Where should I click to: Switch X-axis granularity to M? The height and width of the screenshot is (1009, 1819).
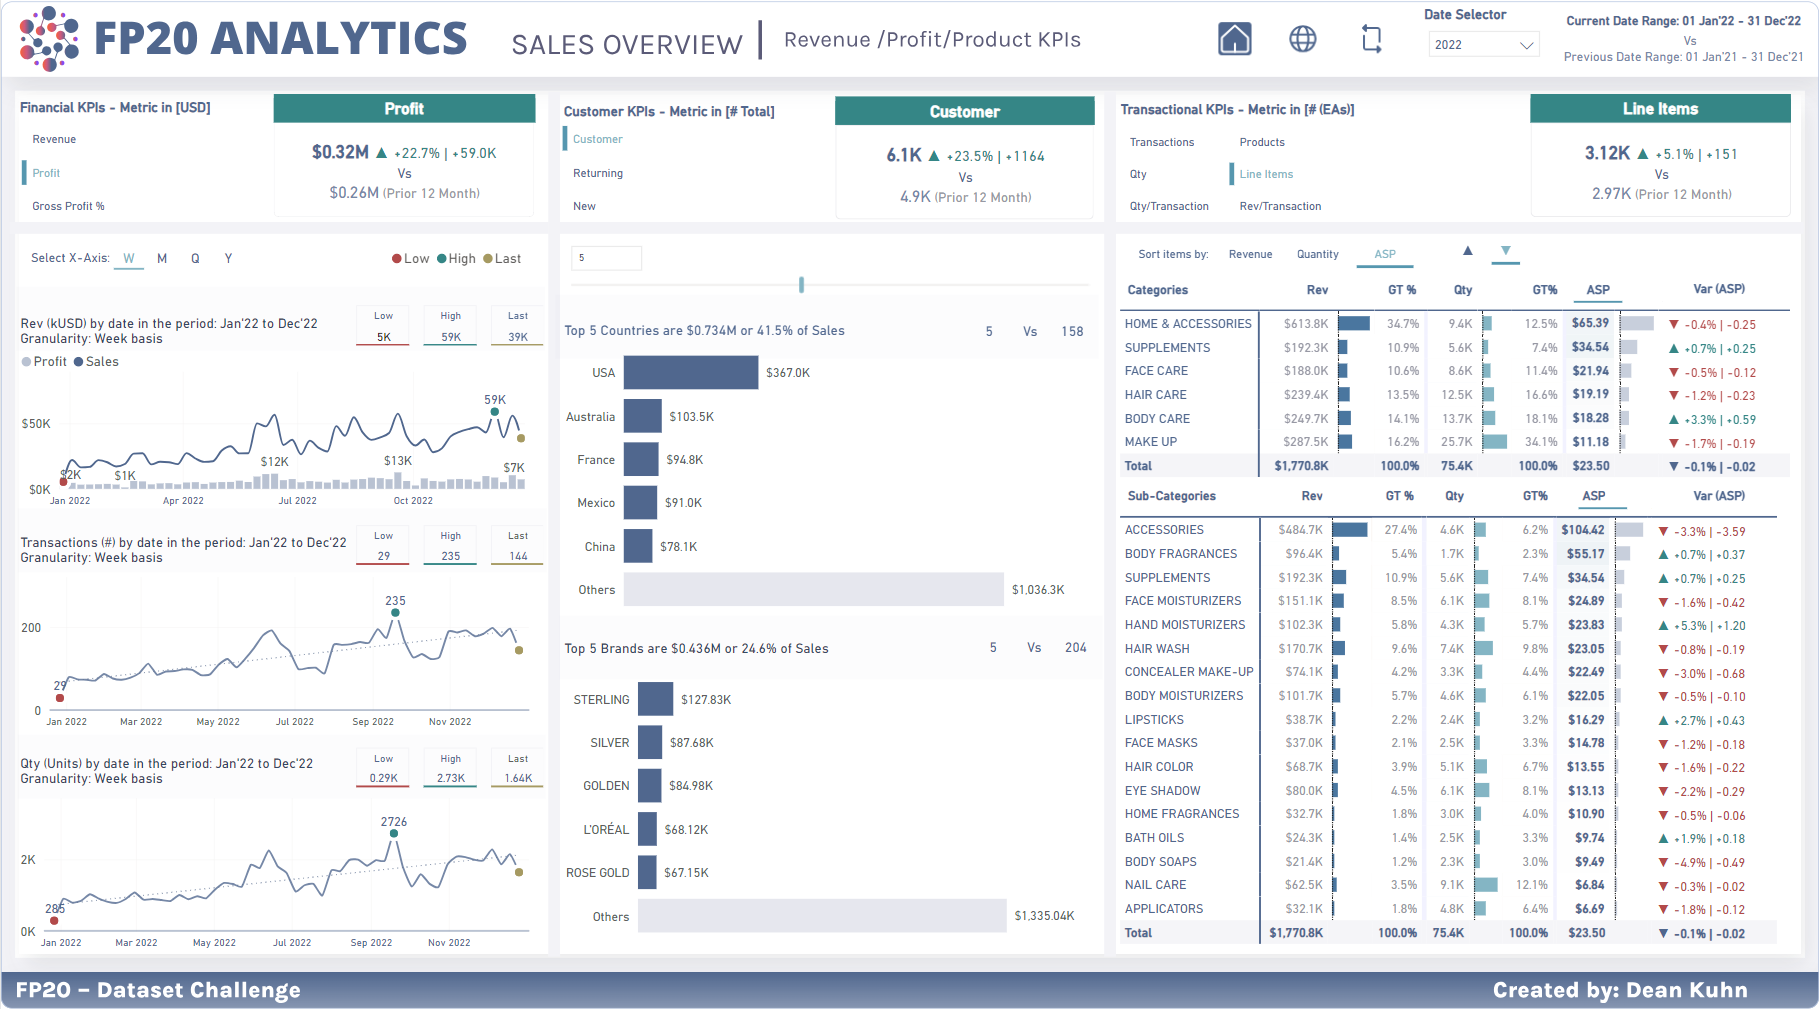point(162,259)
